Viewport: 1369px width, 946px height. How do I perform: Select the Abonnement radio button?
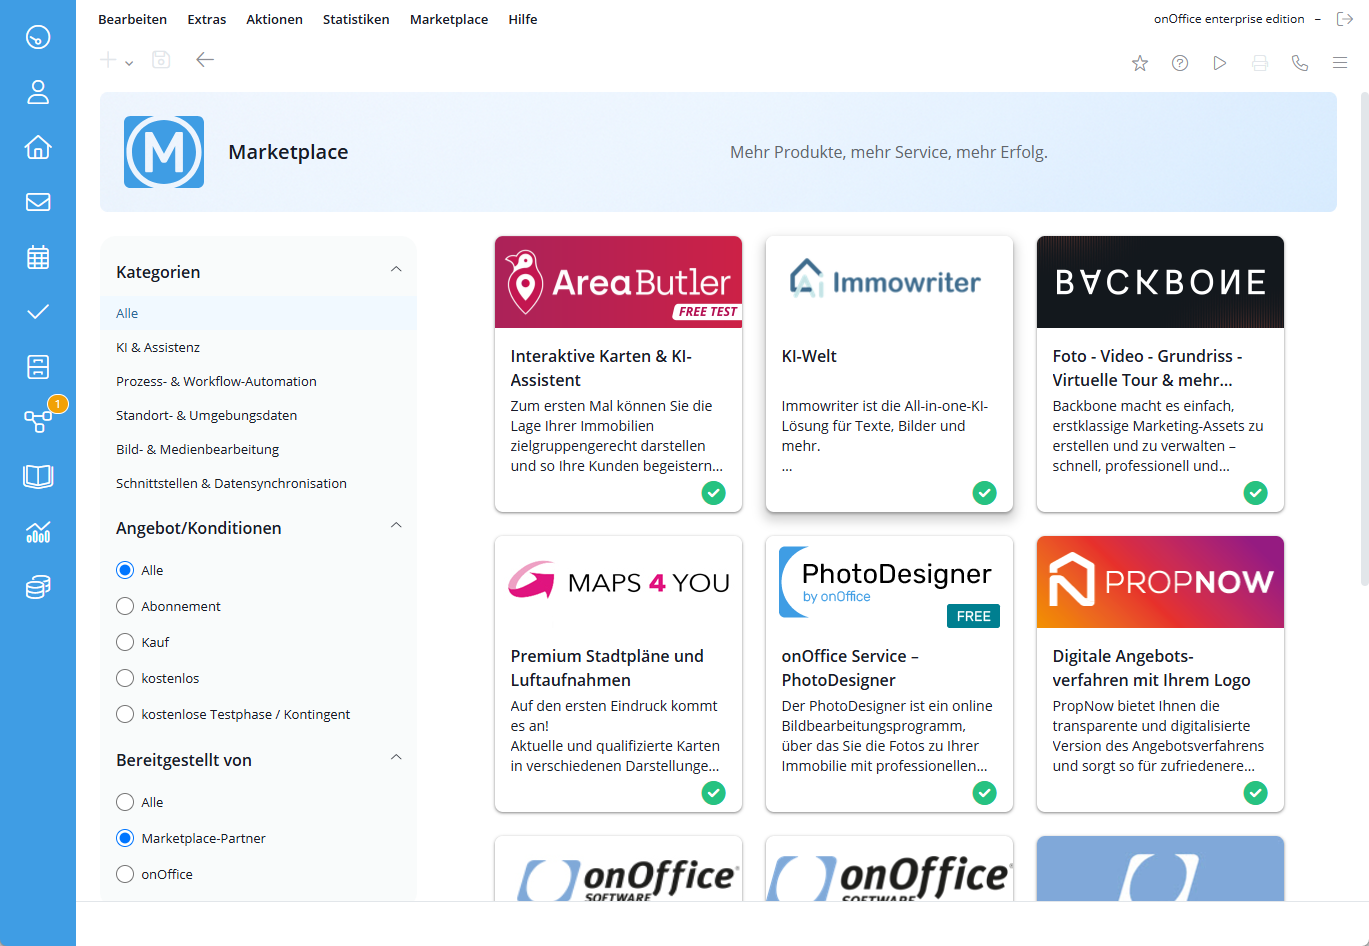point(125,606)
